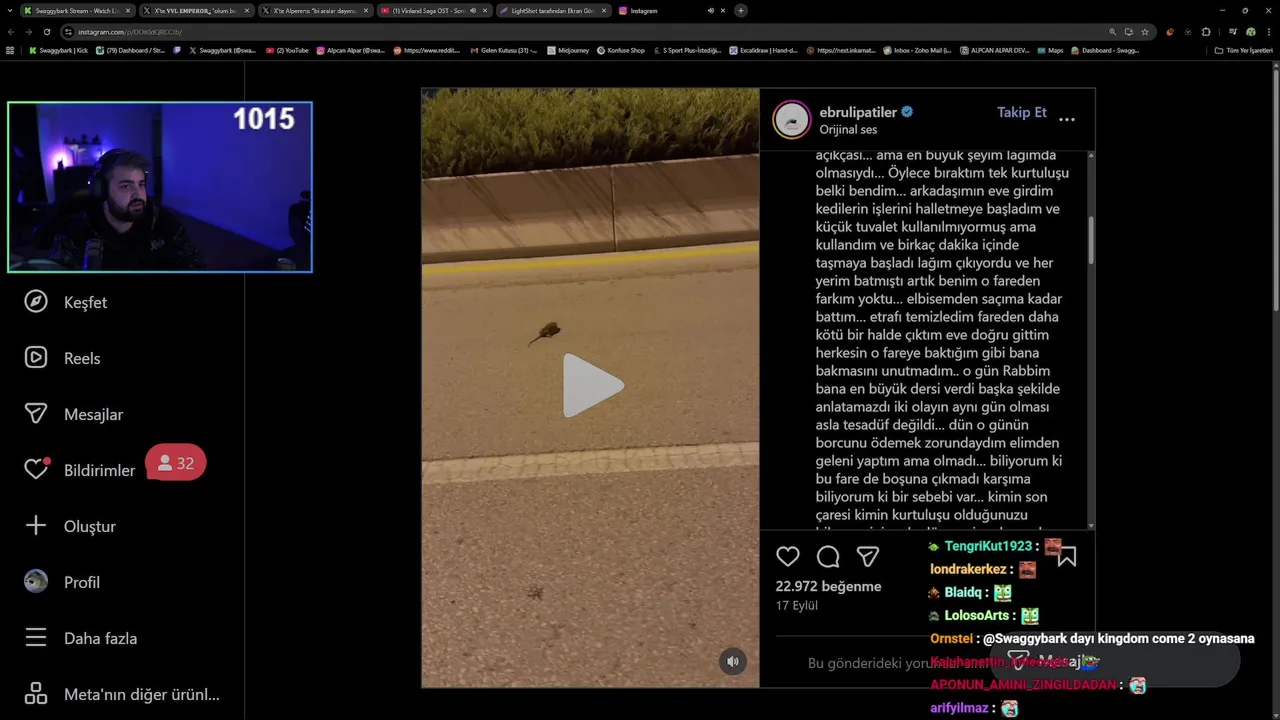Open ebrulipatiler profile link
This screenshot has height=720, width=1280.
(x=859, y=112)
